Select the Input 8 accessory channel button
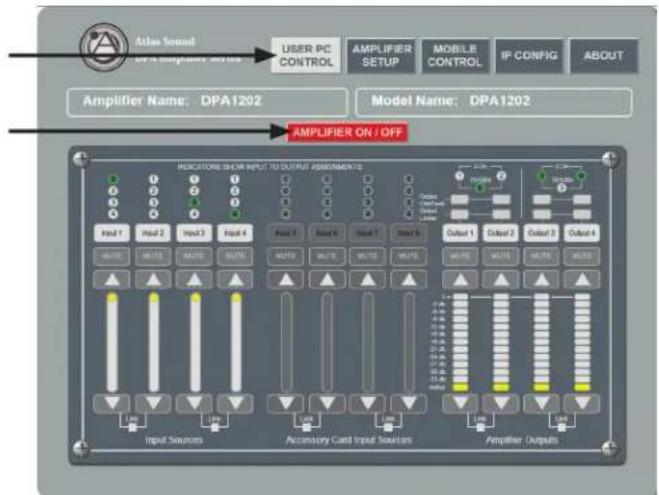Screen dimensions: 659x495 click(x=409, y=233)
